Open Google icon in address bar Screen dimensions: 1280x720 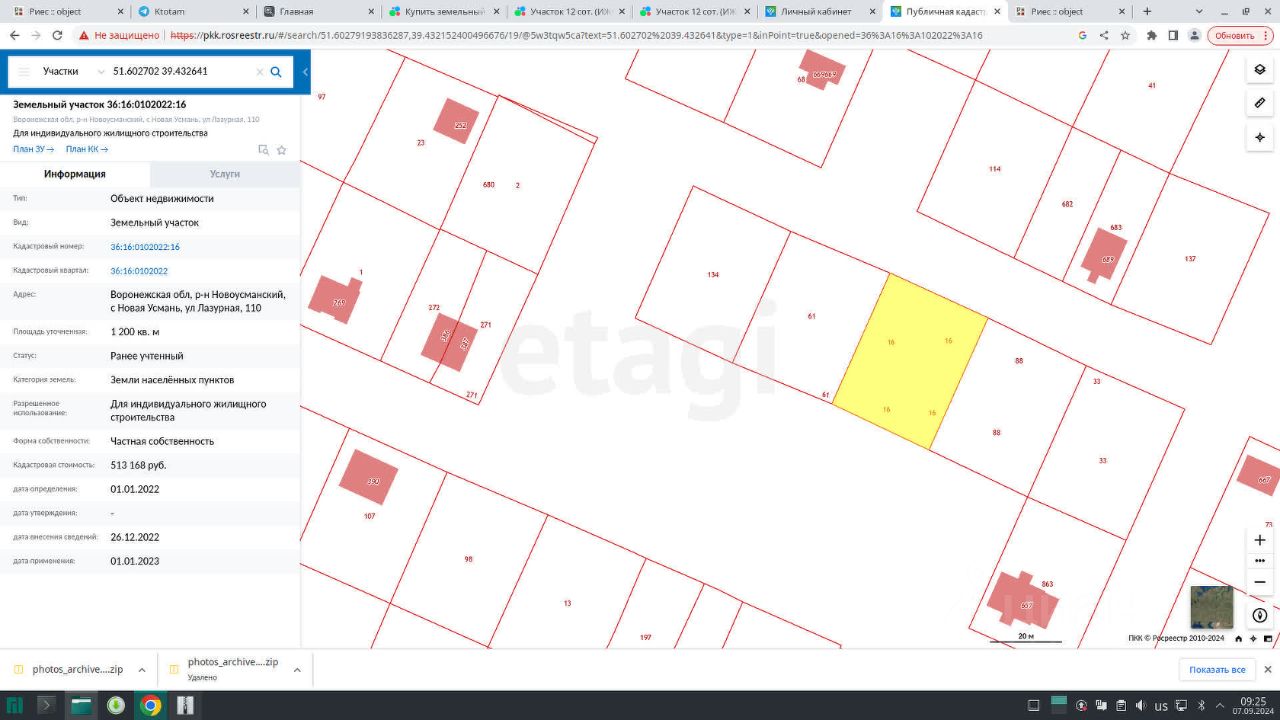point(1082,35)
